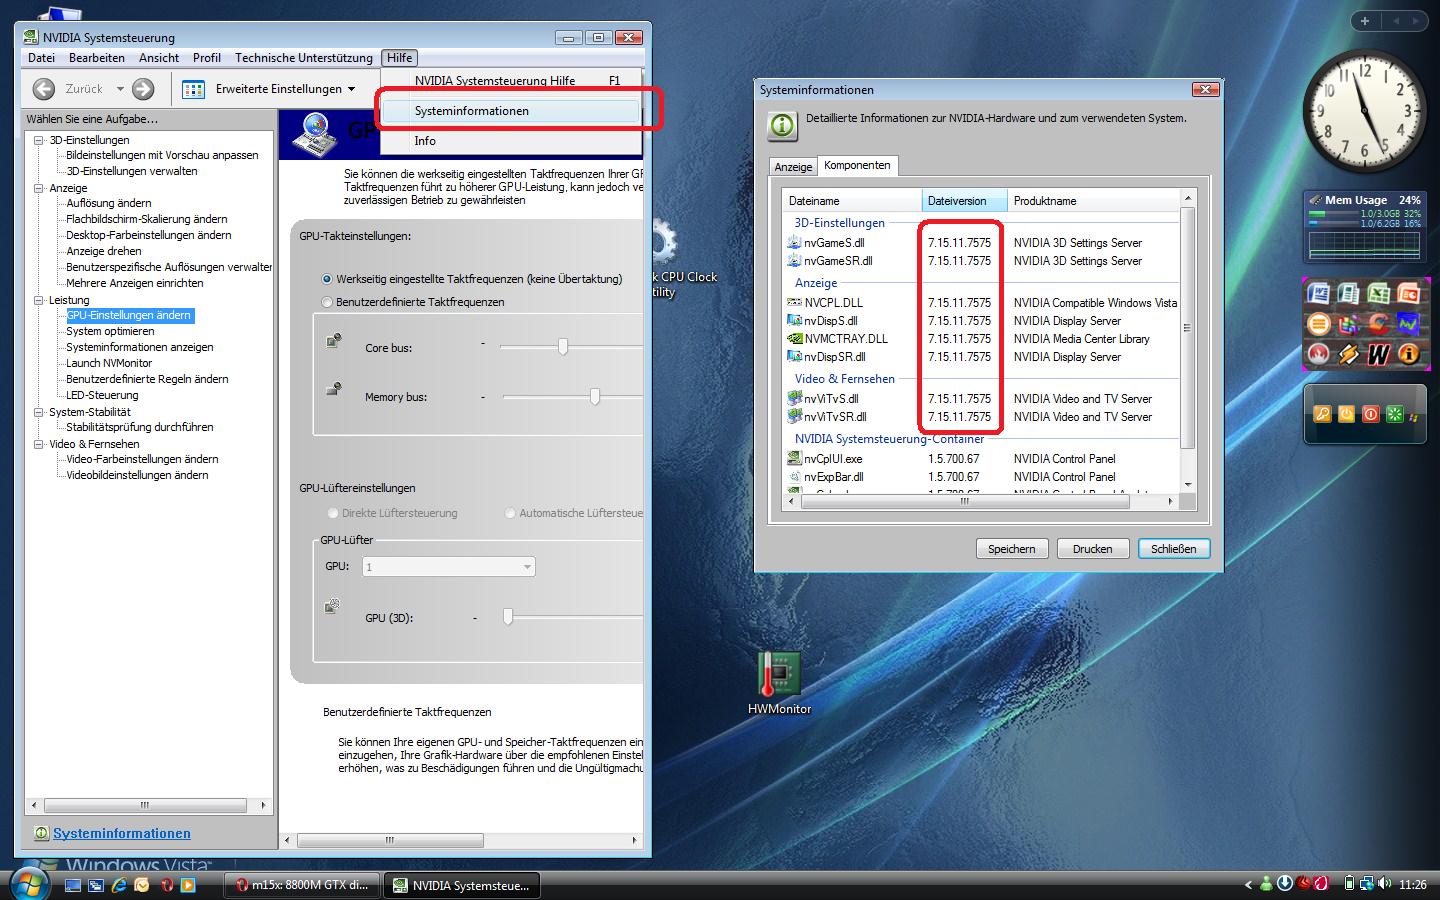
Task: Switch to the Komponenten tab
Action: 857,166
